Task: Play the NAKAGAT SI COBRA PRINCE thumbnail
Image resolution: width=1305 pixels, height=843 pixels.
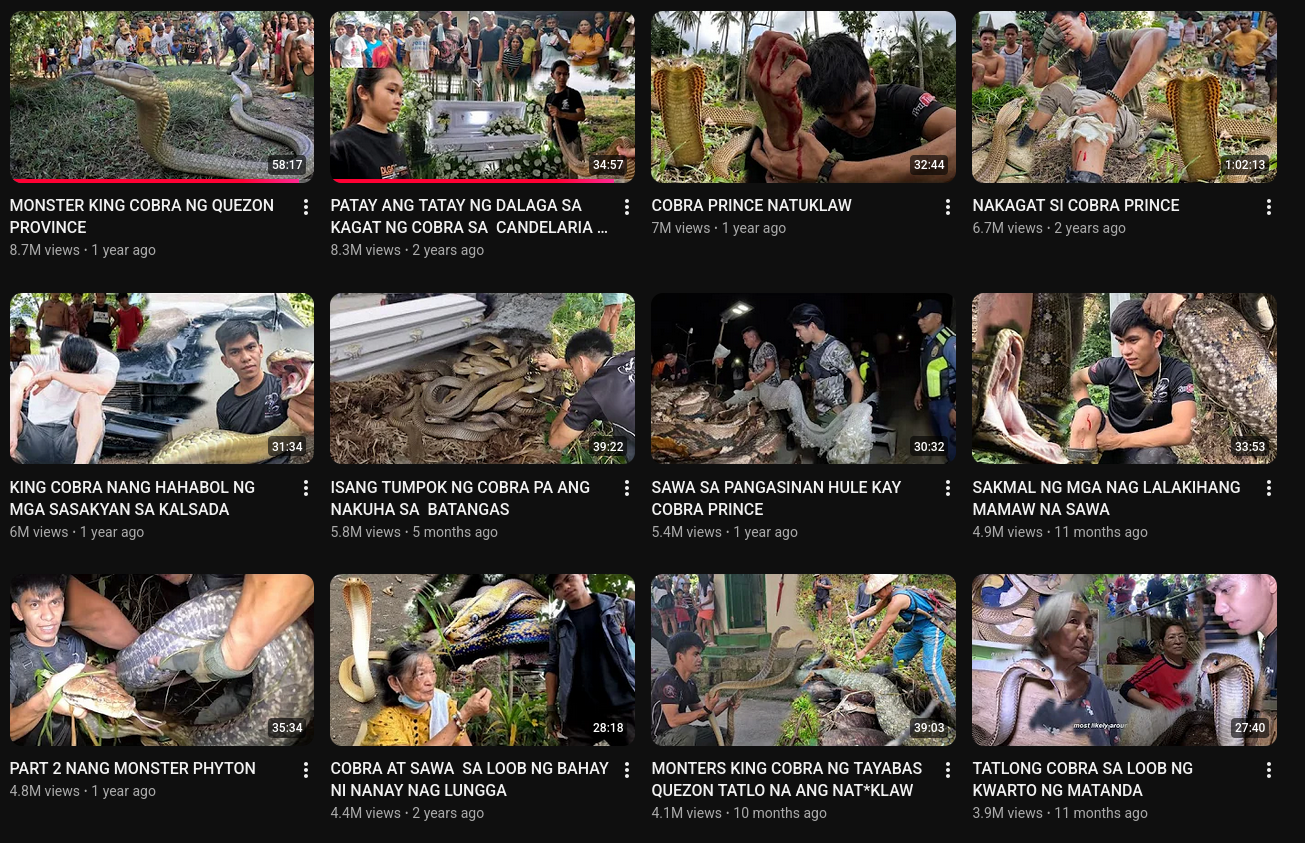Action: (1125, 97)
